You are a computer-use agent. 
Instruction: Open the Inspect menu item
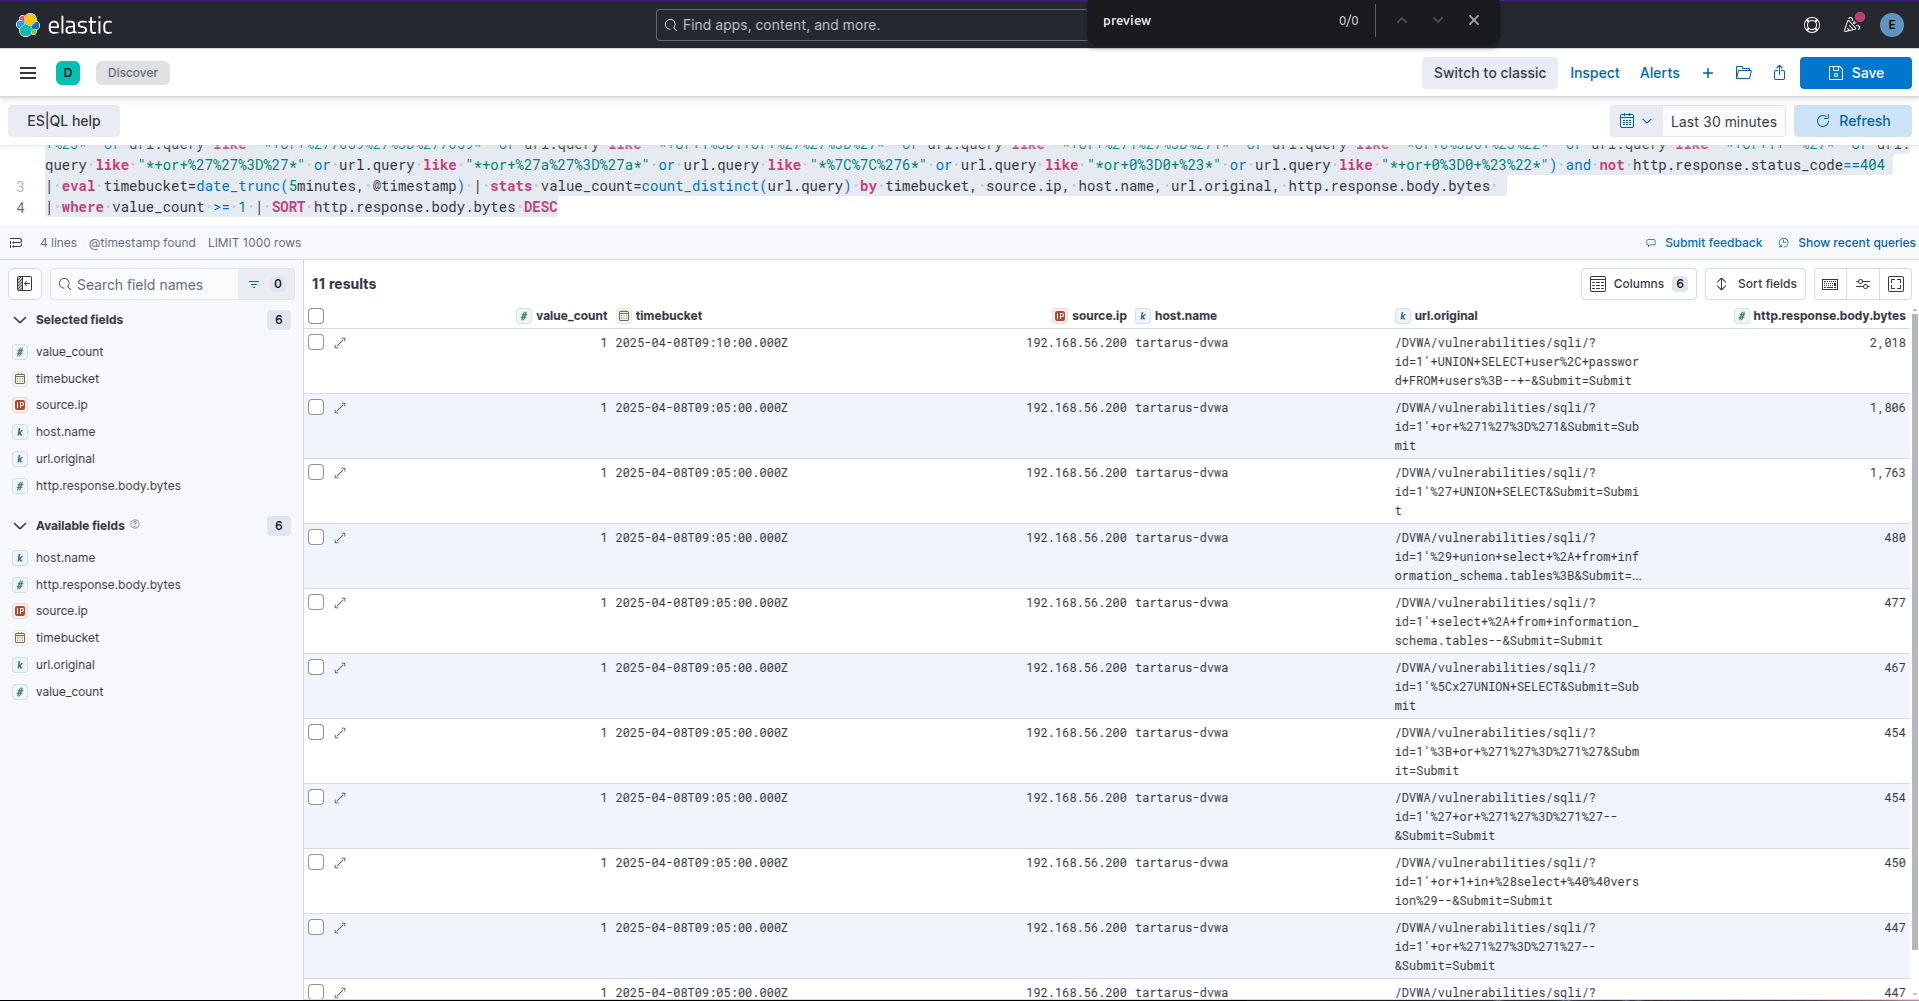pos(1594,73)
